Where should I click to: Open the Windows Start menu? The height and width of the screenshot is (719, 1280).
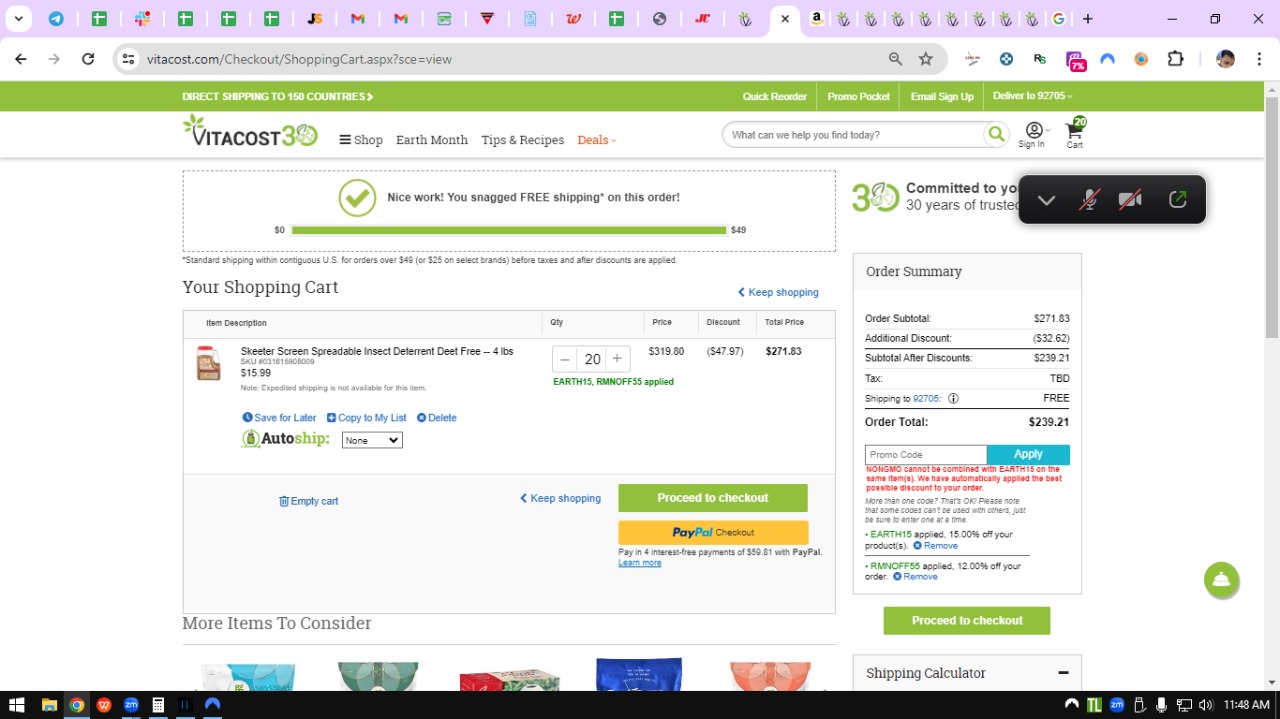(x=16, y=705)
